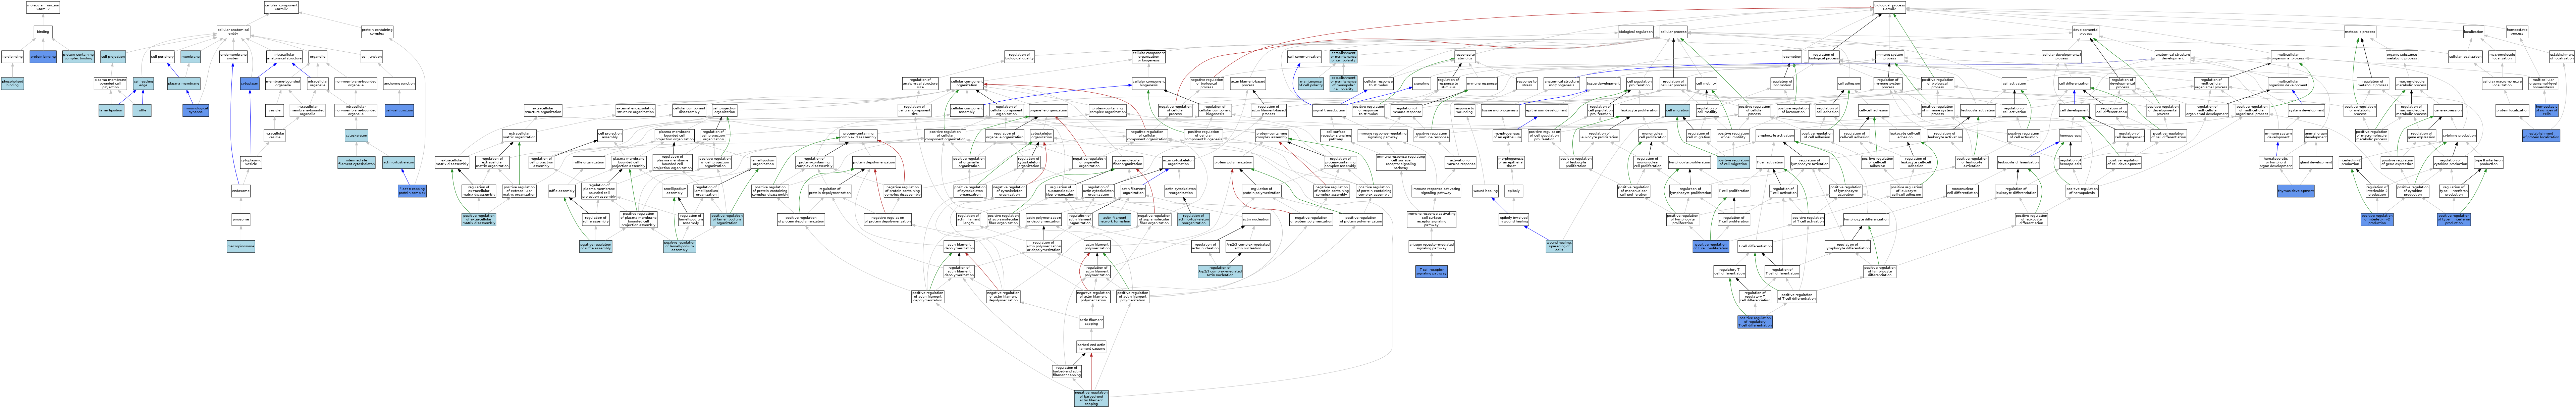
Task: Select the "tissue morphogenesis" node
Action: (x=1500, y=110)
